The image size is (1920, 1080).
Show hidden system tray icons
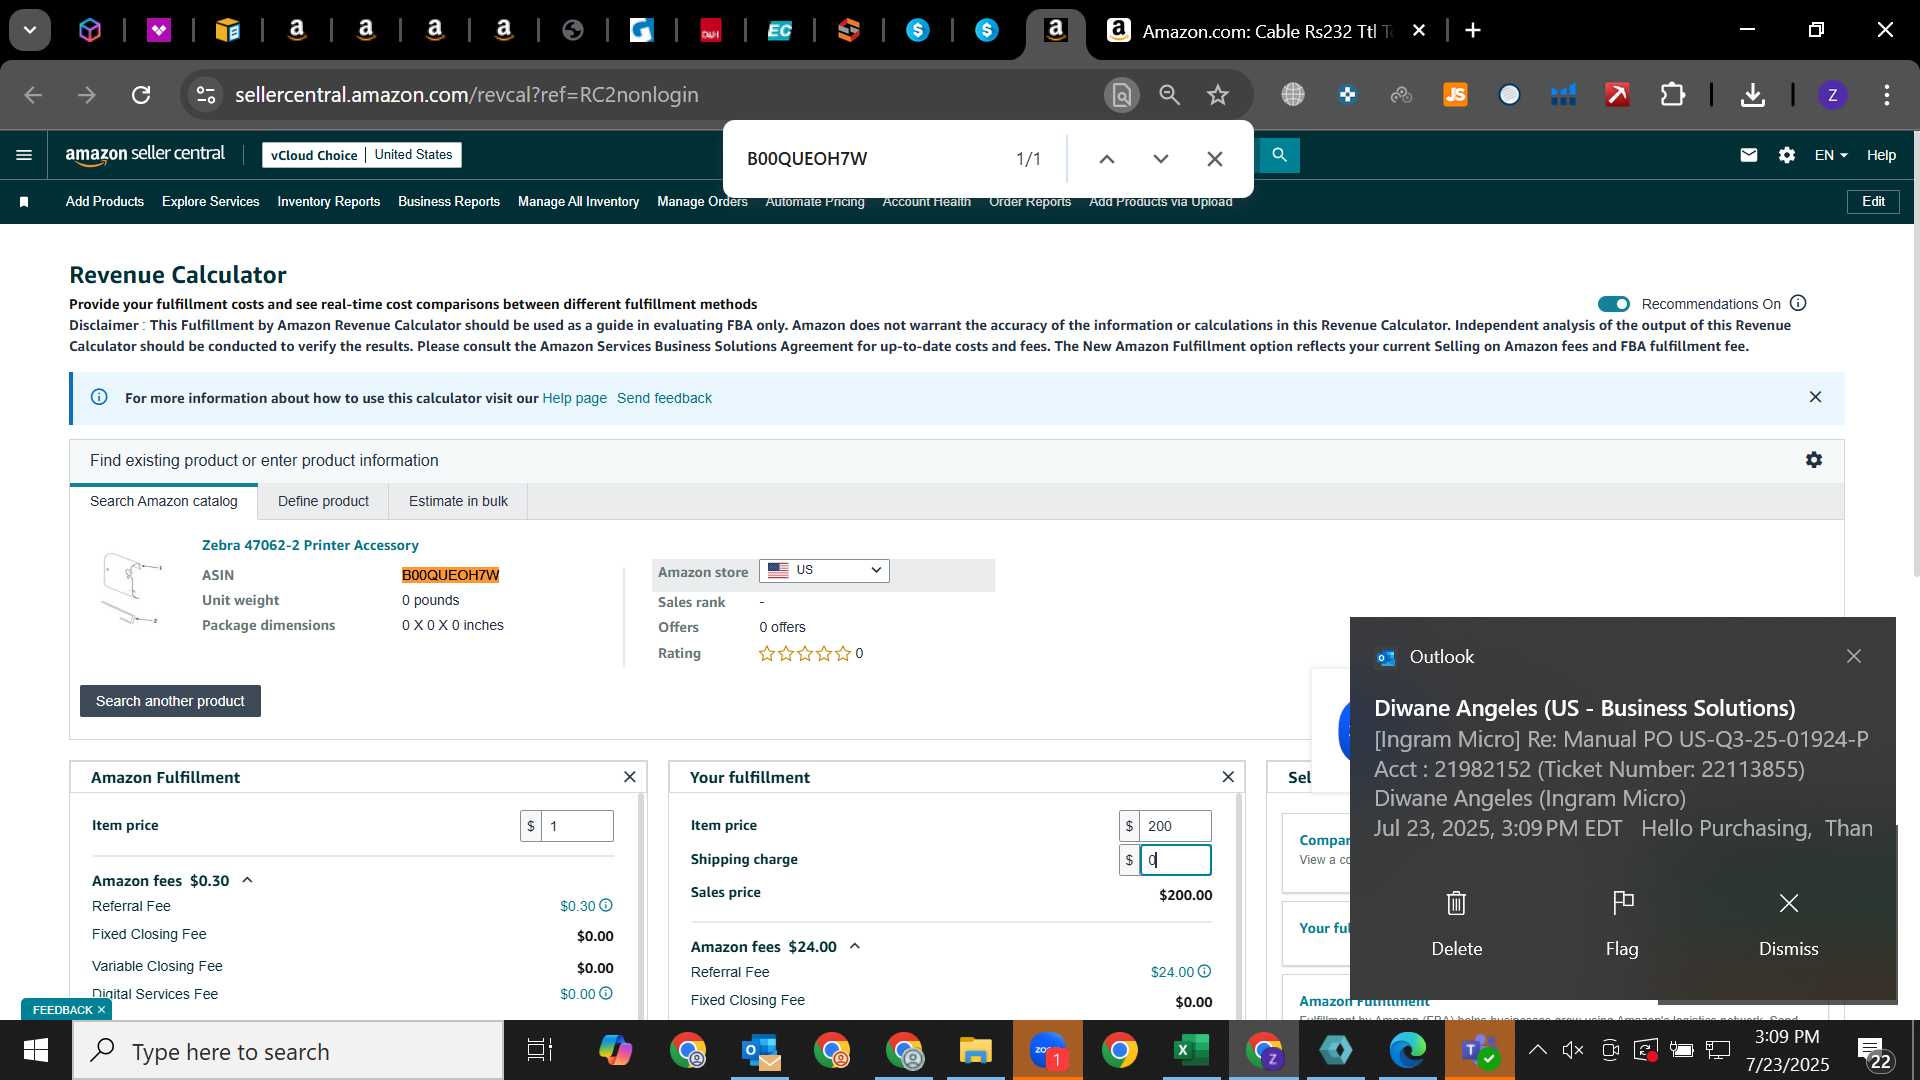pyautogui.click(x=1538, y=1050)
